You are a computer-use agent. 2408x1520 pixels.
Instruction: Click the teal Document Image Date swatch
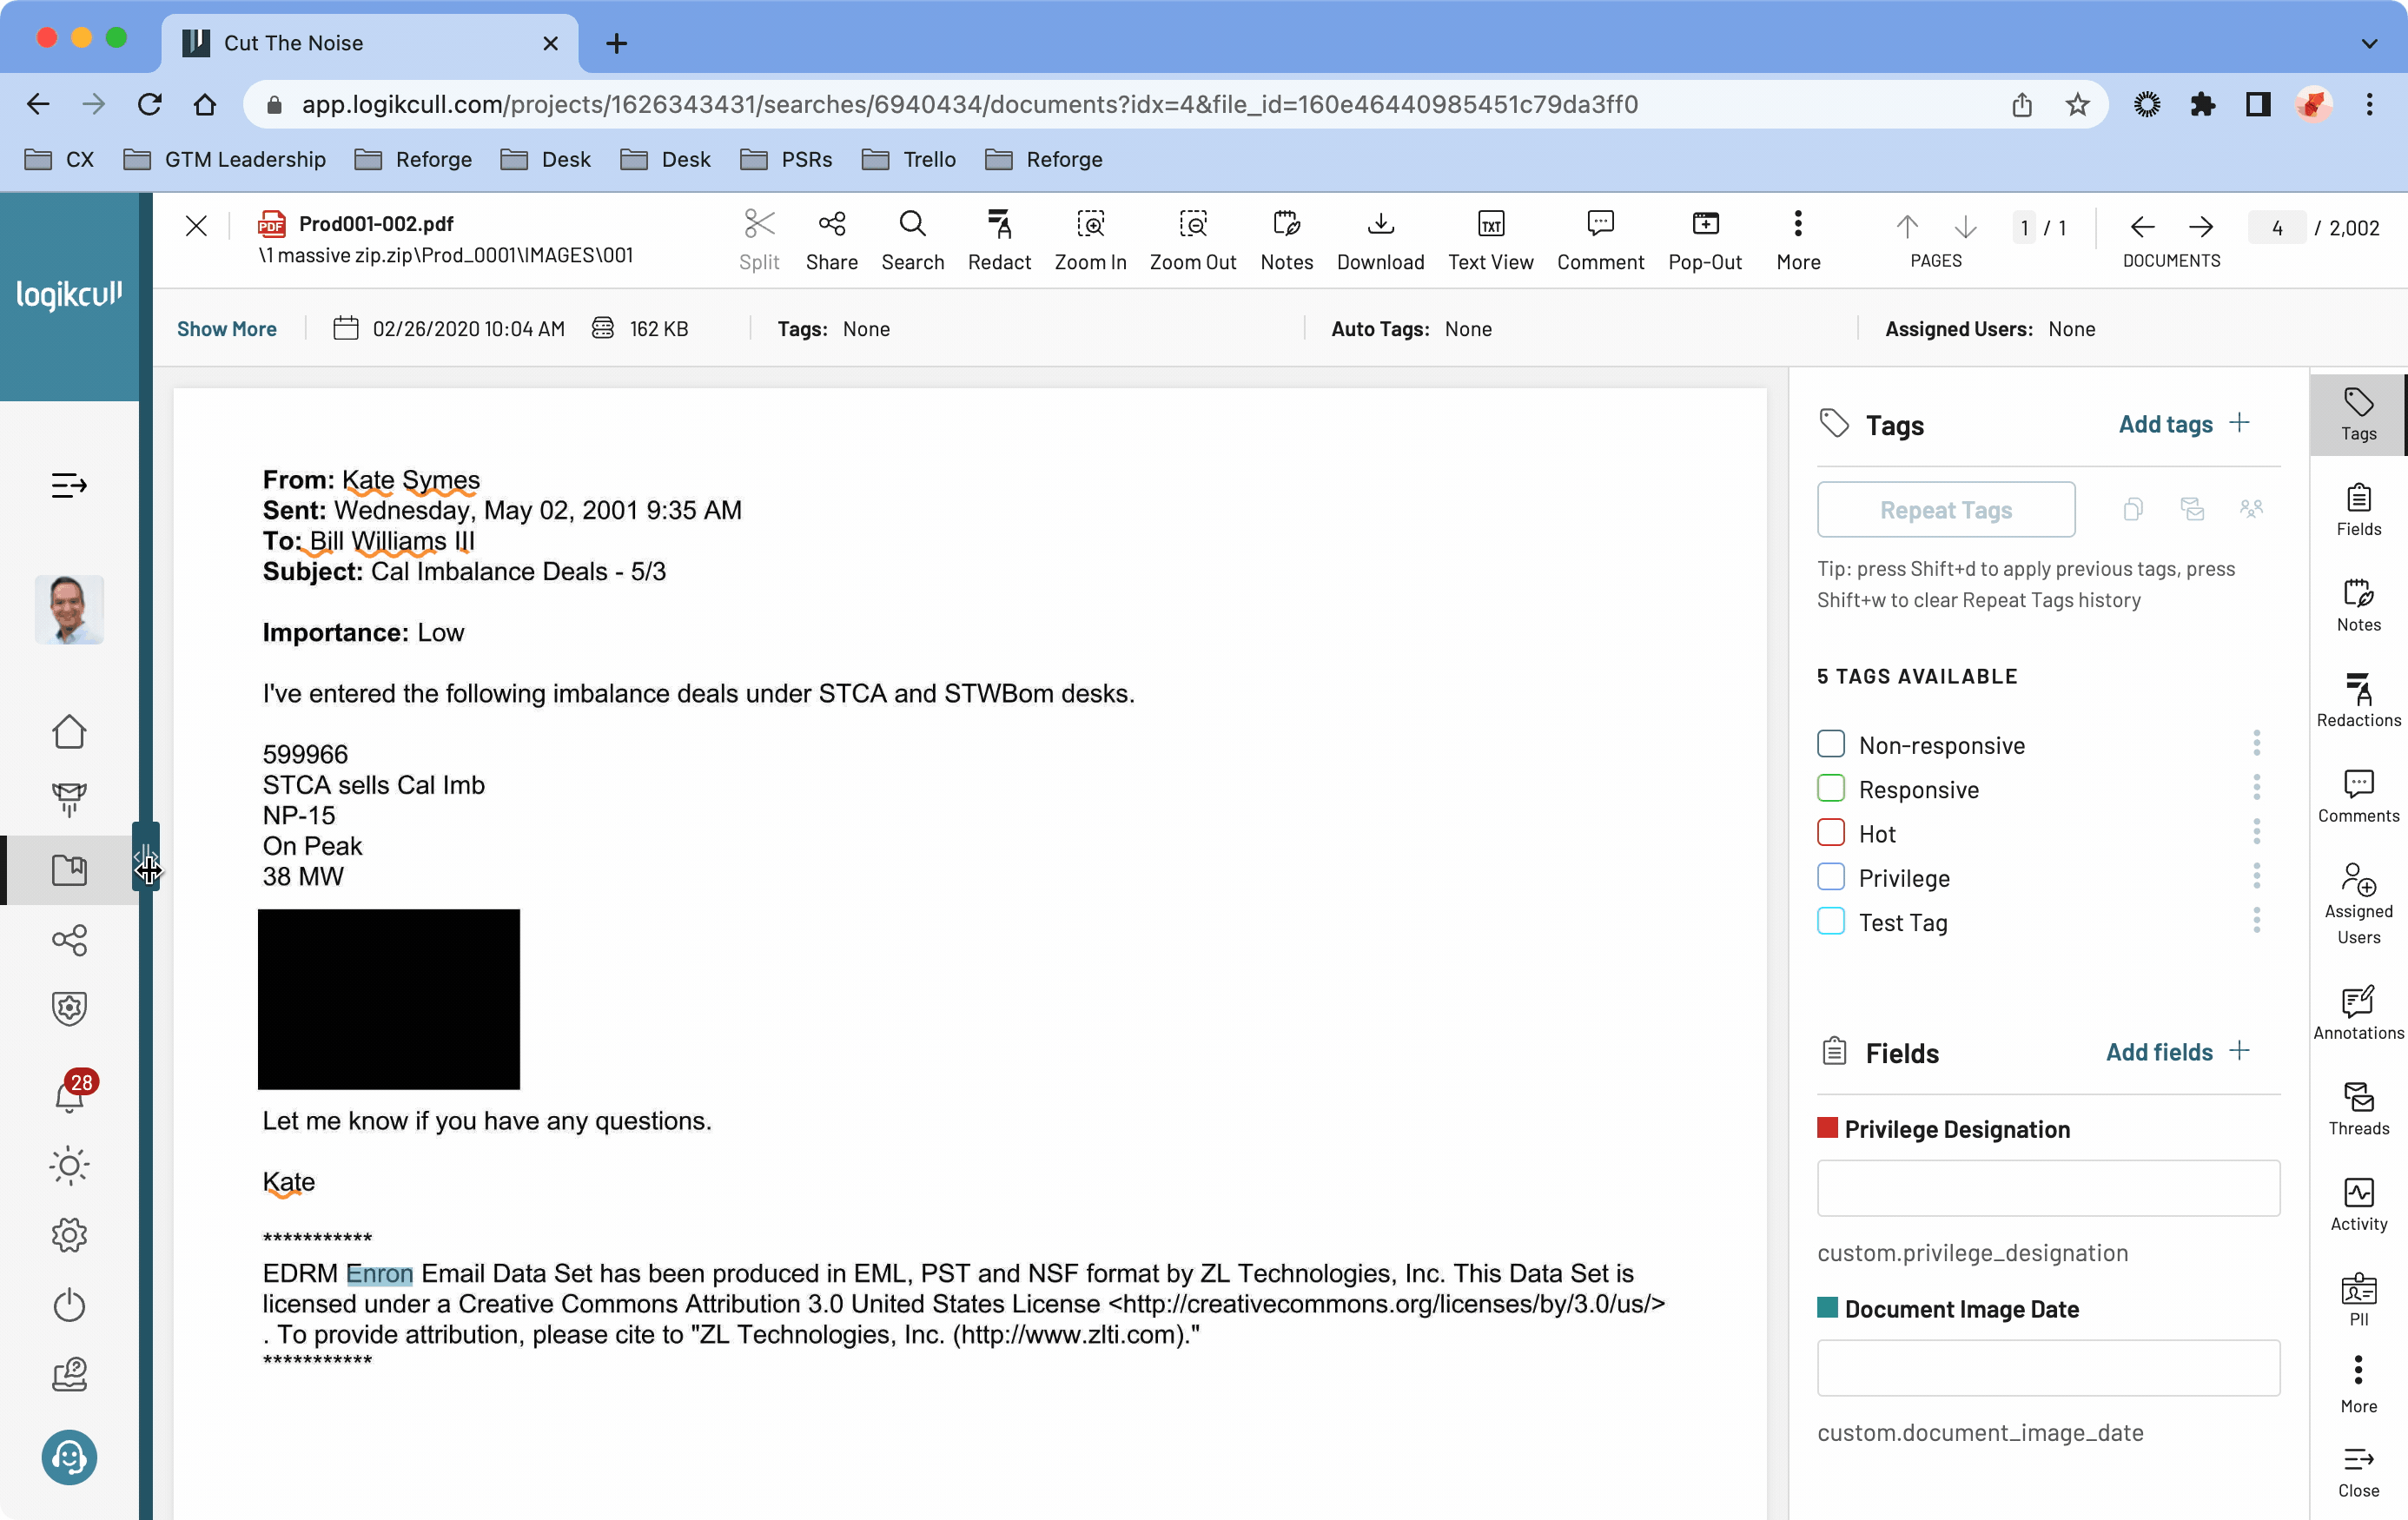point(1827,1308)
